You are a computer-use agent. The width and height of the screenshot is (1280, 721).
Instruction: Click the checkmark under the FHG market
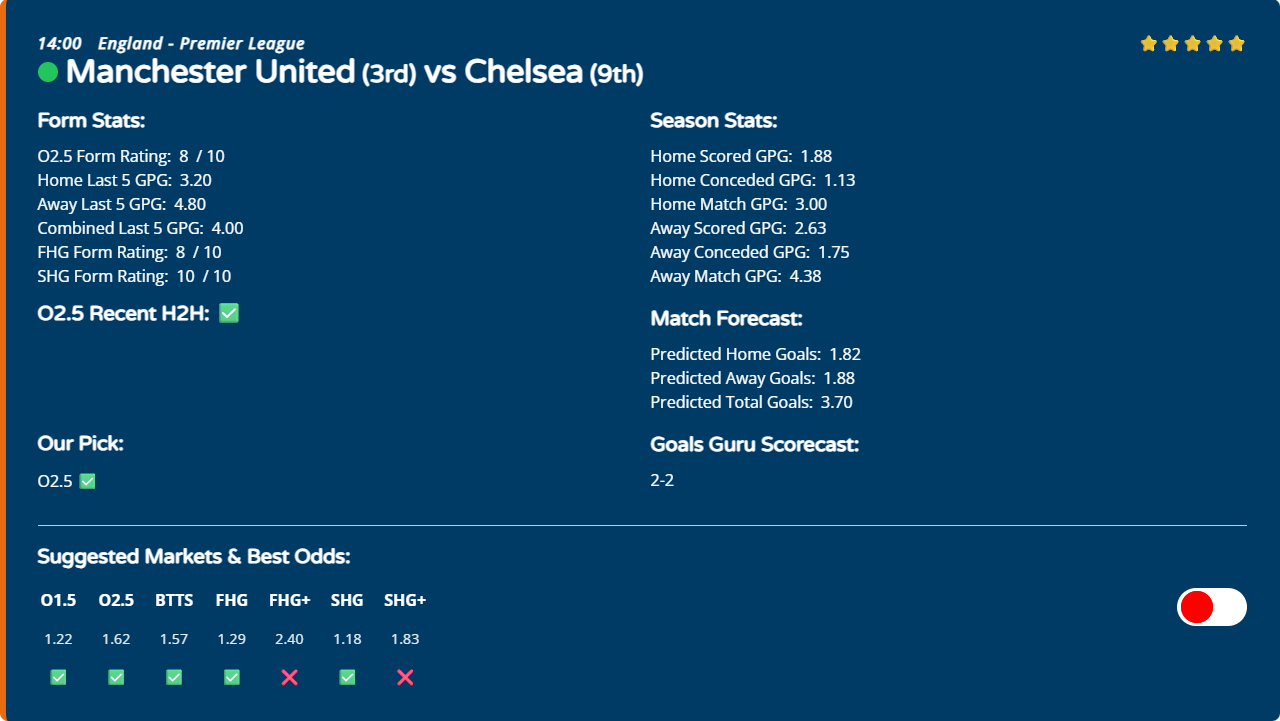(232, 677)
